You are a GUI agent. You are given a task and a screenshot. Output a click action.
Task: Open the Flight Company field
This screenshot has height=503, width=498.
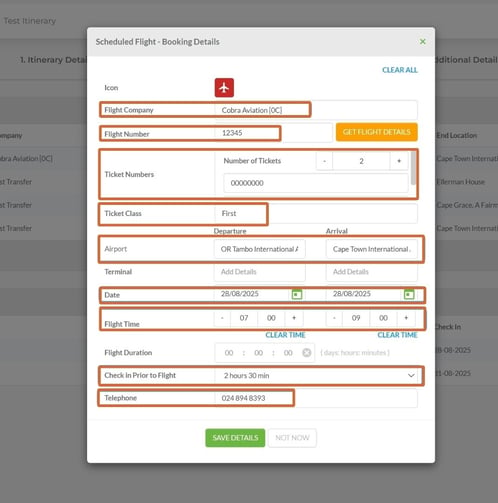[316, 110]
